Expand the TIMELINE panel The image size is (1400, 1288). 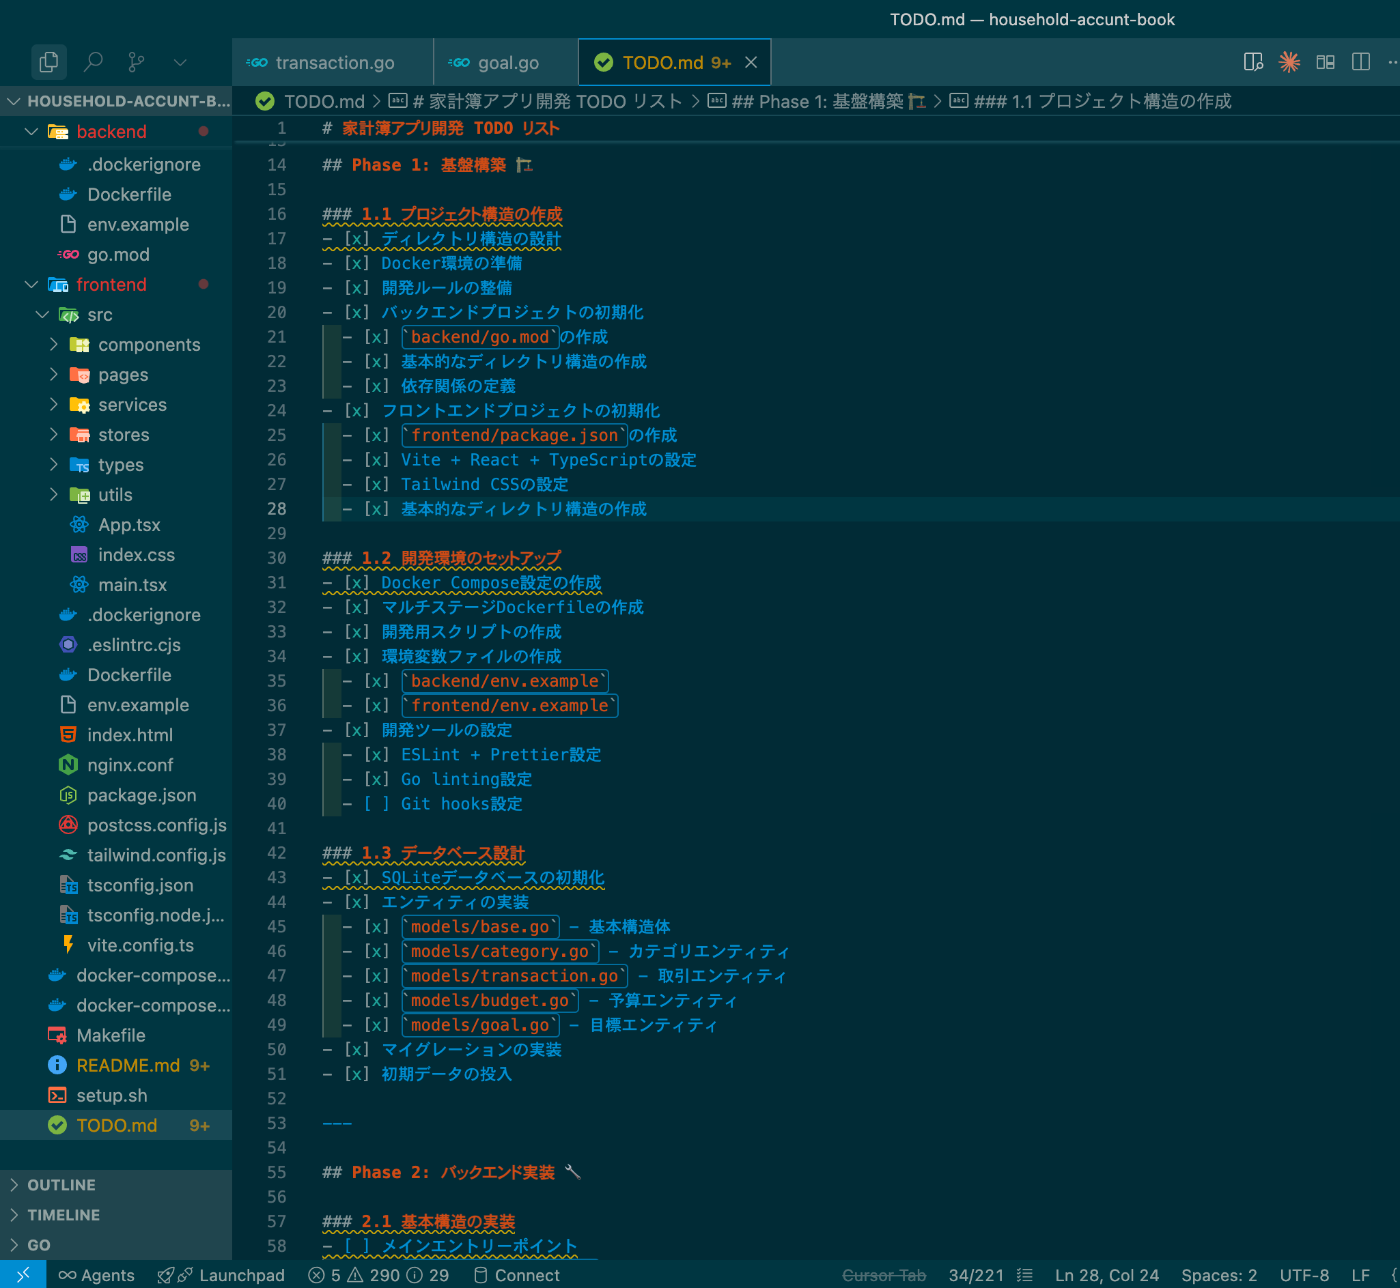[116, 1215]
